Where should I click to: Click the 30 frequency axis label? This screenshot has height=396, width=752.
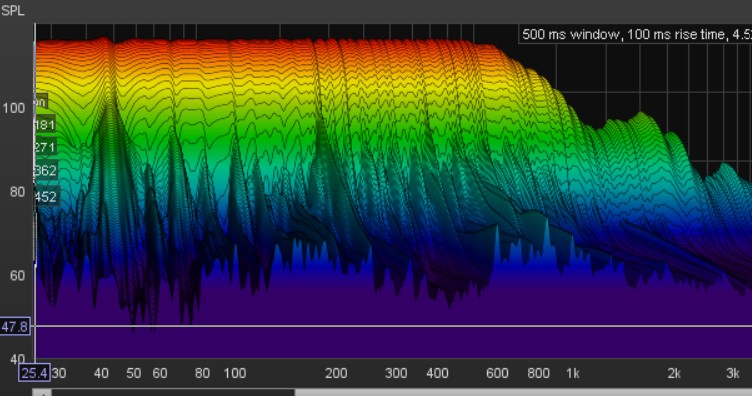pos(59,373)
